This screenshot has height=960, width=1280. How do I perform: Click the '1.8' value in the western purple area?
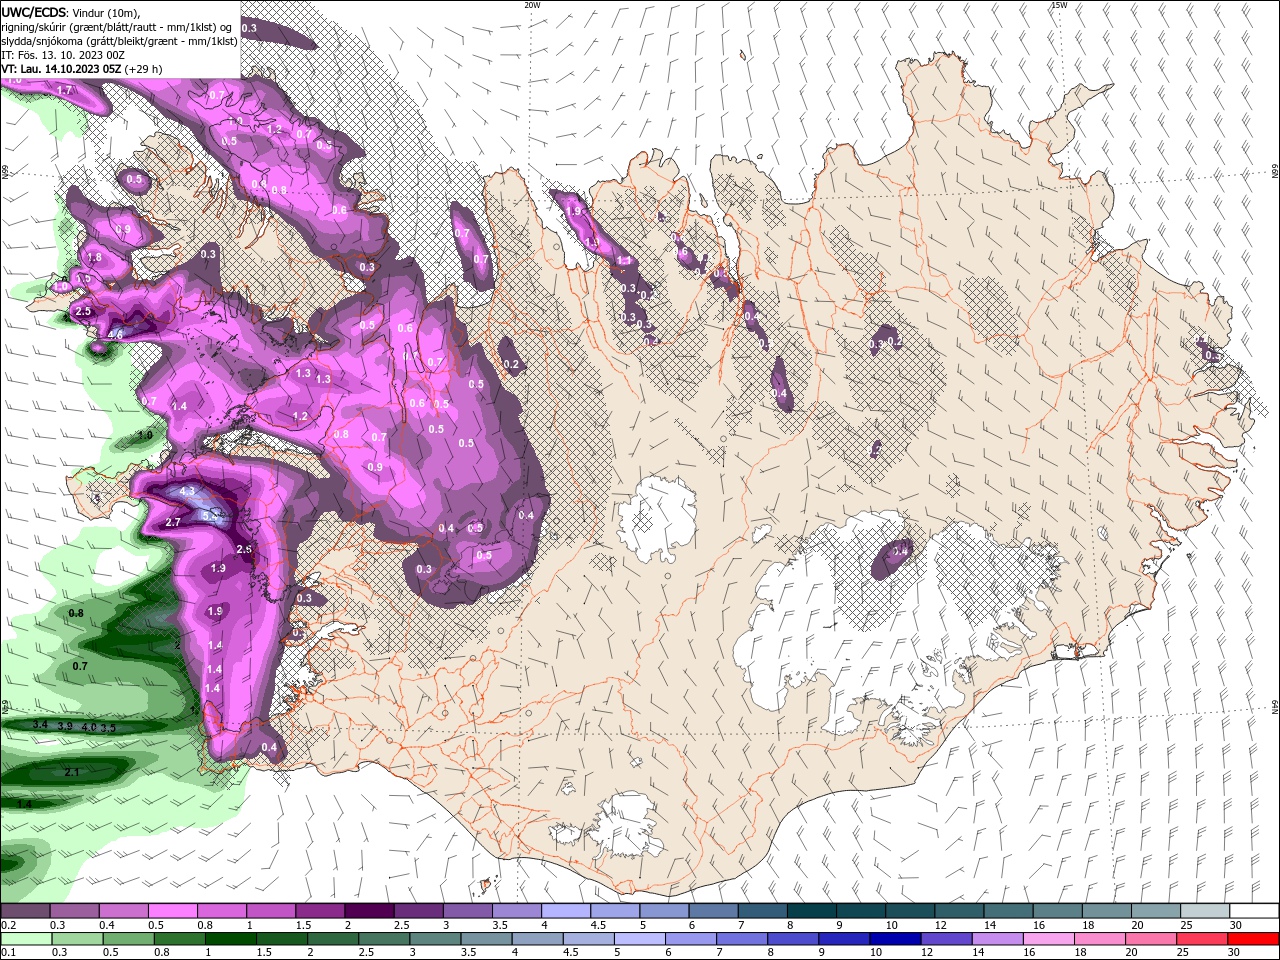click(94, 257)
